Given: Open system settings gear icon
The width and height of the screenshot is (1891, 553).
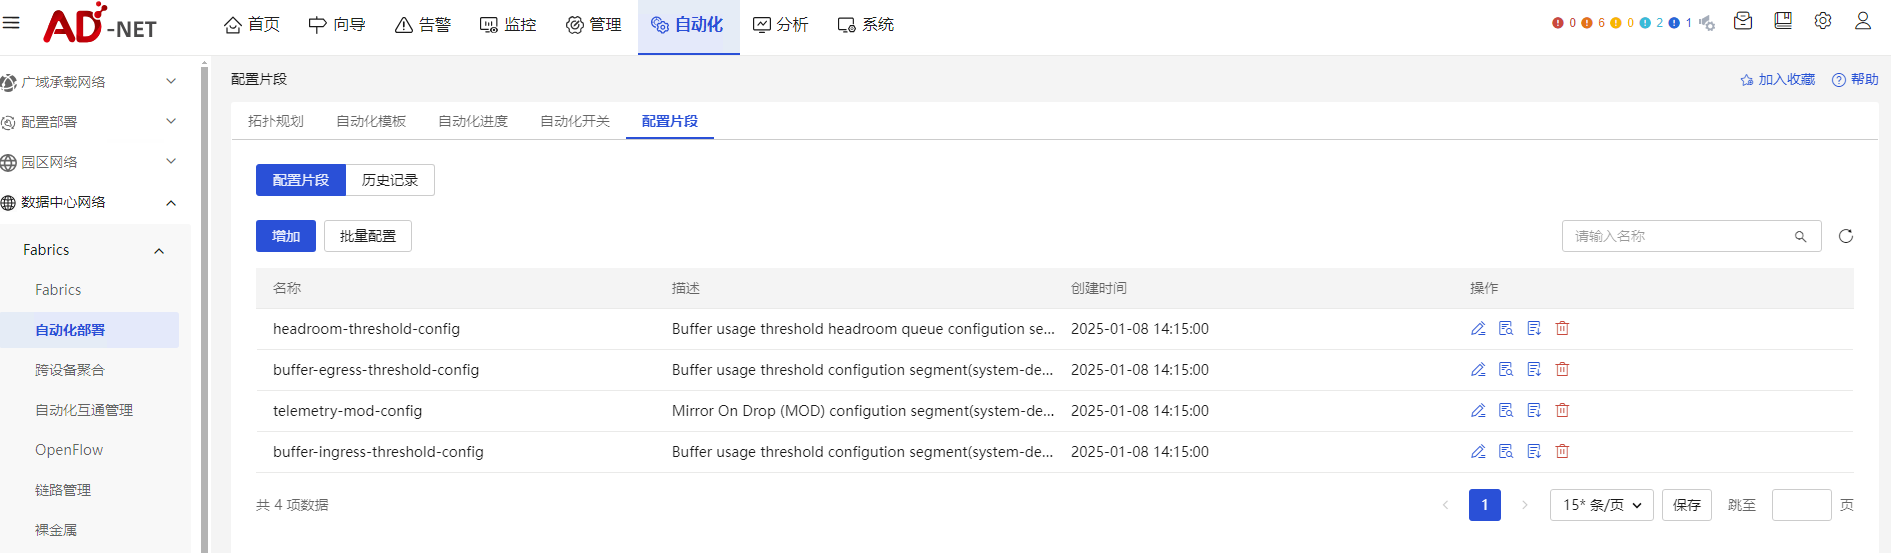Looking at the screenshot, I should point(1823,22).
